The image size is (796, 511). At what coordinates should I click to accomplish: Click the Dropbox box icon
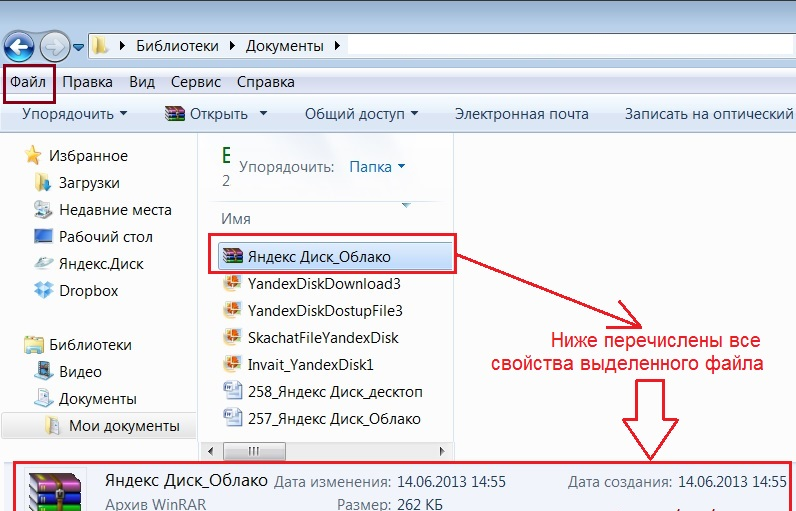43,290
